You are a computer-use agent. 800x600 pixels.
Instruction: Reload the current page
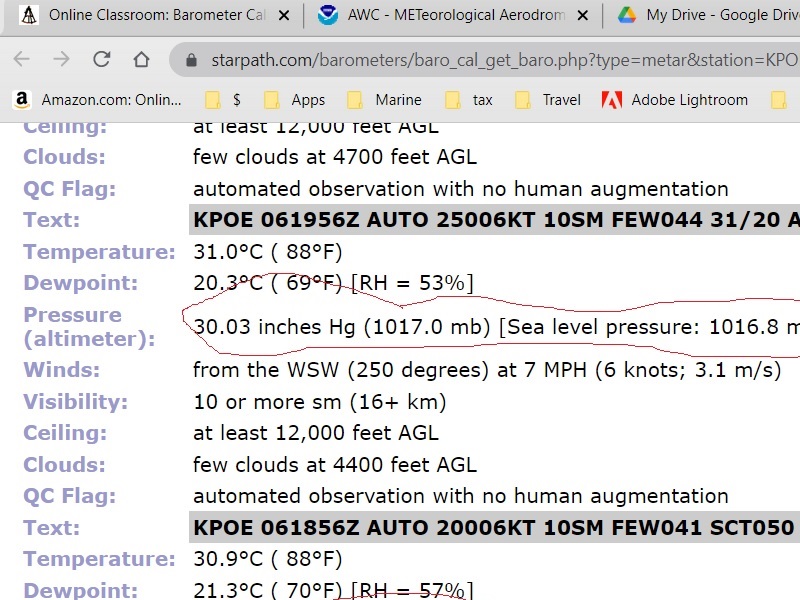(x=102, y=59)
